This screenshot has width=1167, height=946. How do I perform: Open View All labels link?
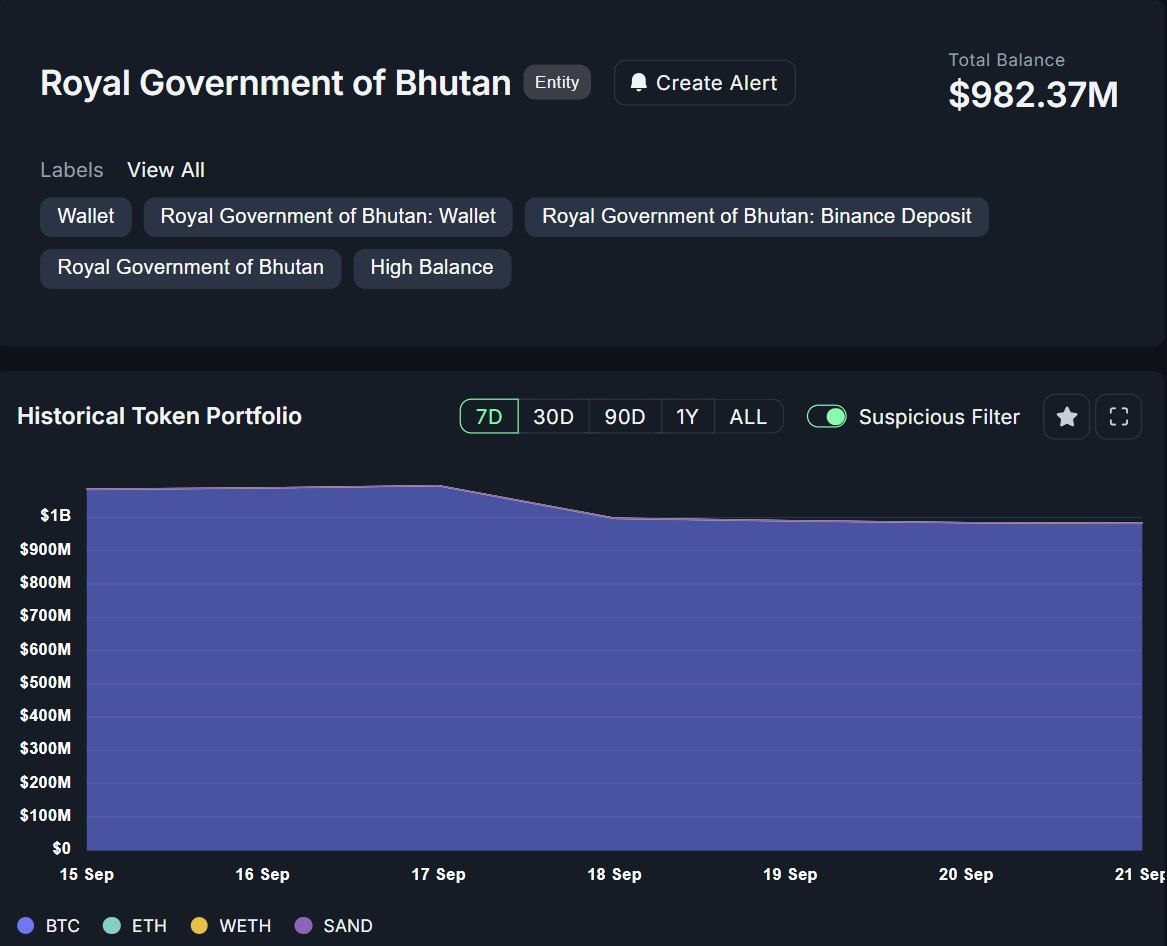tap(166, 170)
